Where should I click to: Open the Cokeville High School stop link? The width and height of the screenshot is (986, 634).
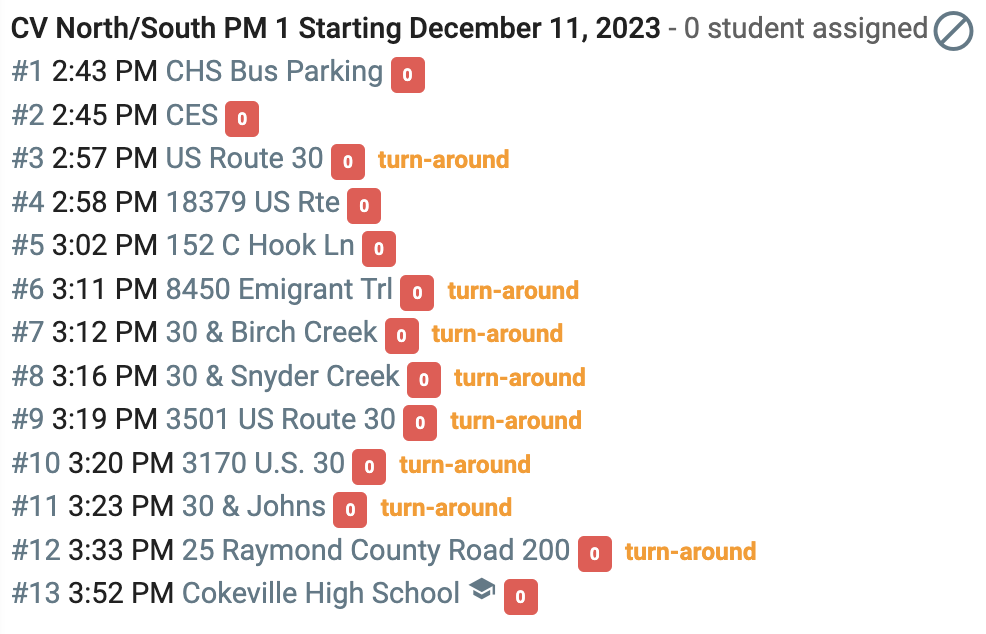point(321,593)
